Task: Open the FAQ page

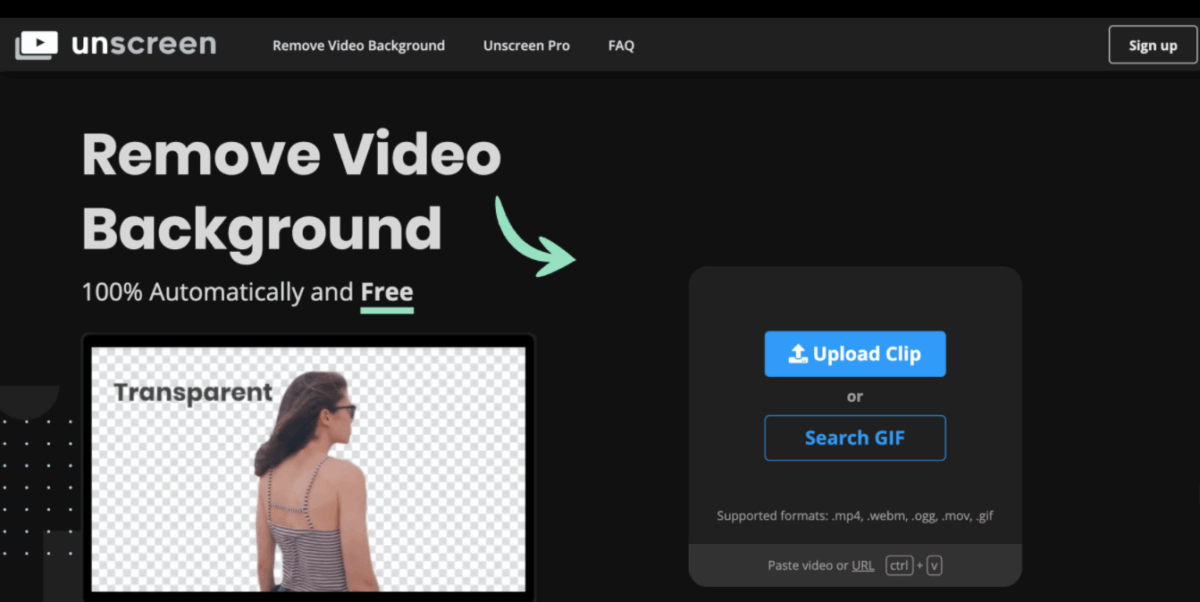Action: pyautogui.click(x=621, y=45)
